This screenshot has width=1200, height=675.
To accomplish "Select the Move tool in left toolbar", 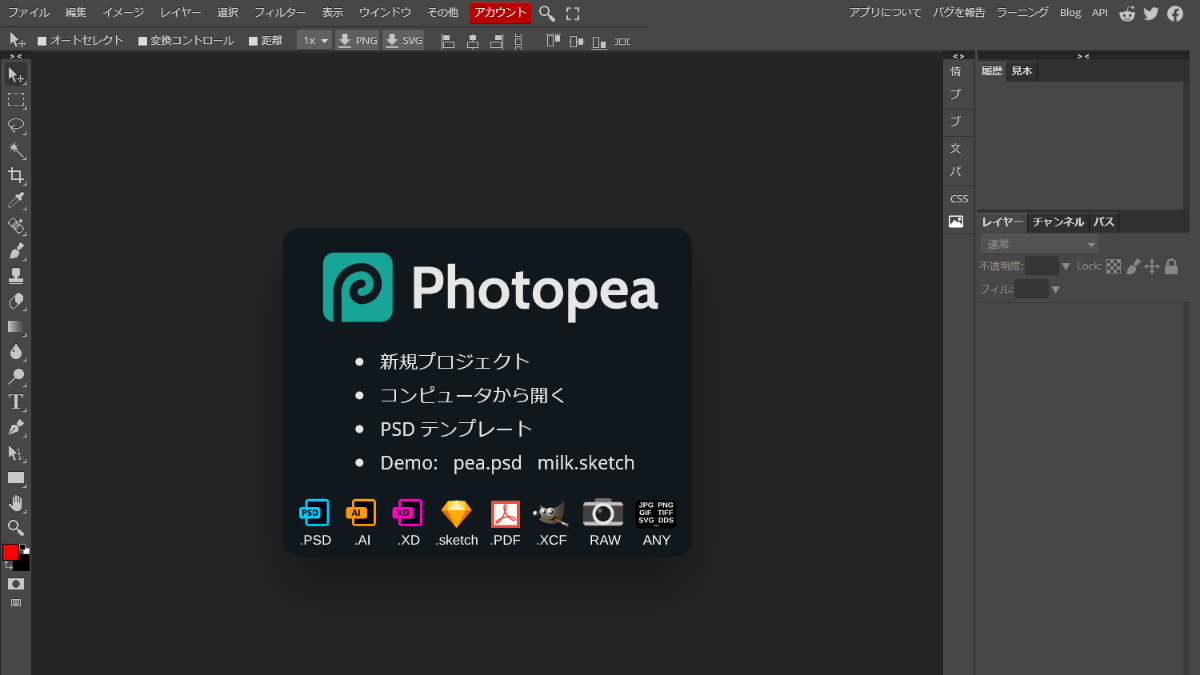I will (x=16, y=75).
